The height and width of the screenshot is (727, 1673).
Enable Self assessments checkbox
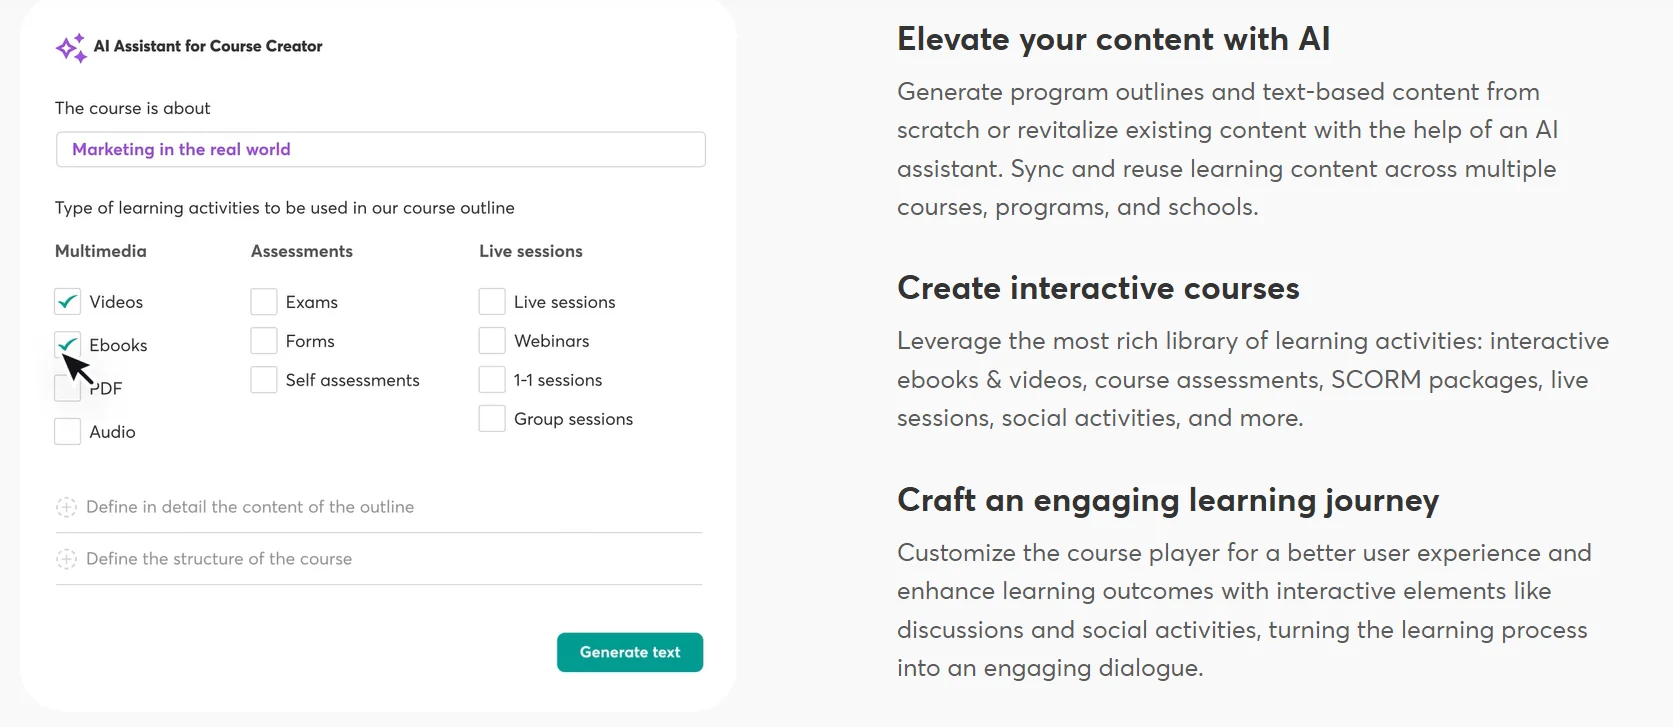[x=264, y=380]
